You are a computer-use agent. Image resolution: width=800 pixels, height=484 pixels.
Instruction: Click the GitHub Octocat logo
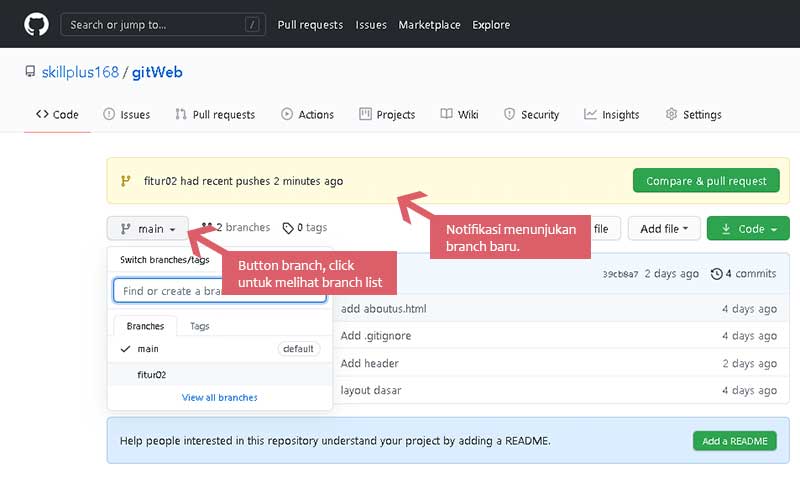click(36, 24)
